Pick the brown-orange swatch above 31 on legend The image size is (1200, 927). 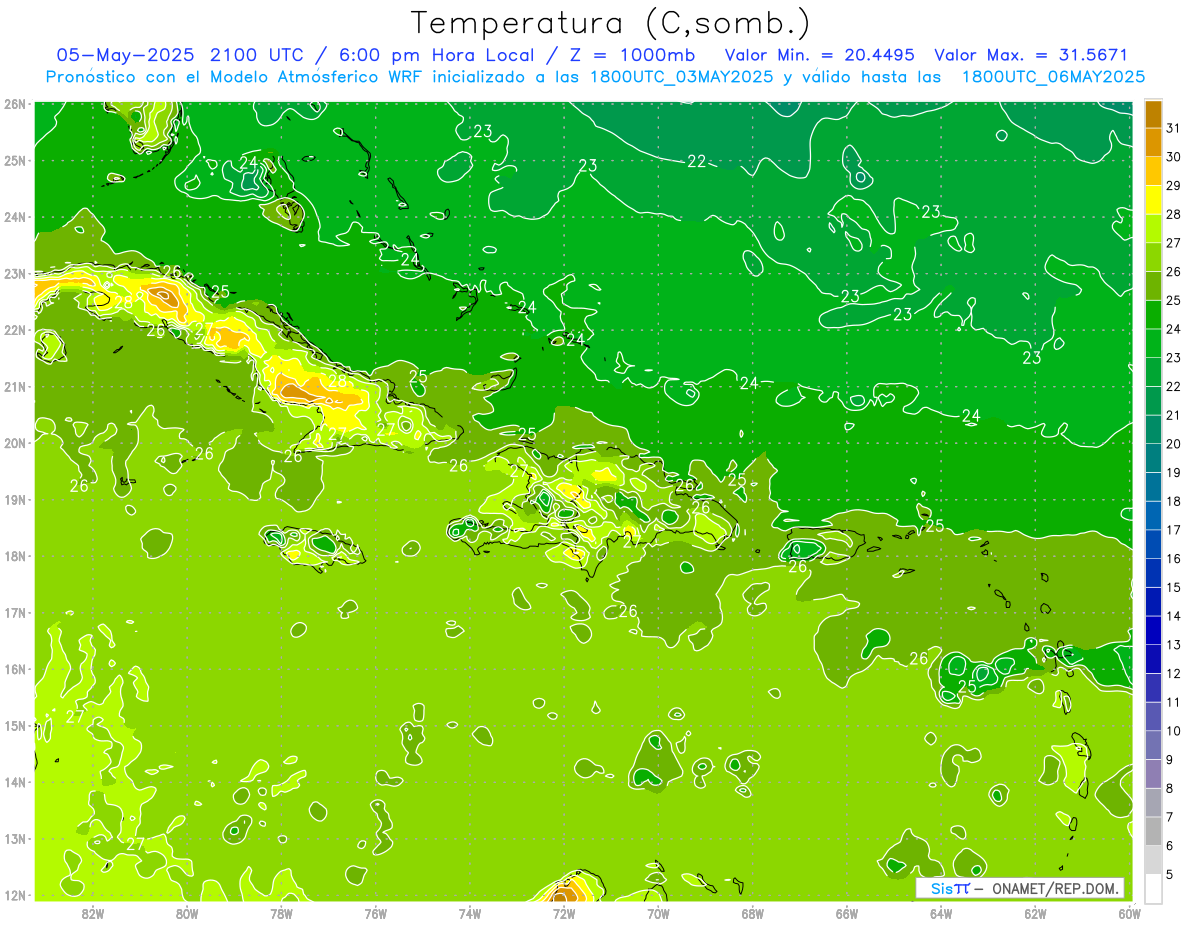(x=1153, y=114)
